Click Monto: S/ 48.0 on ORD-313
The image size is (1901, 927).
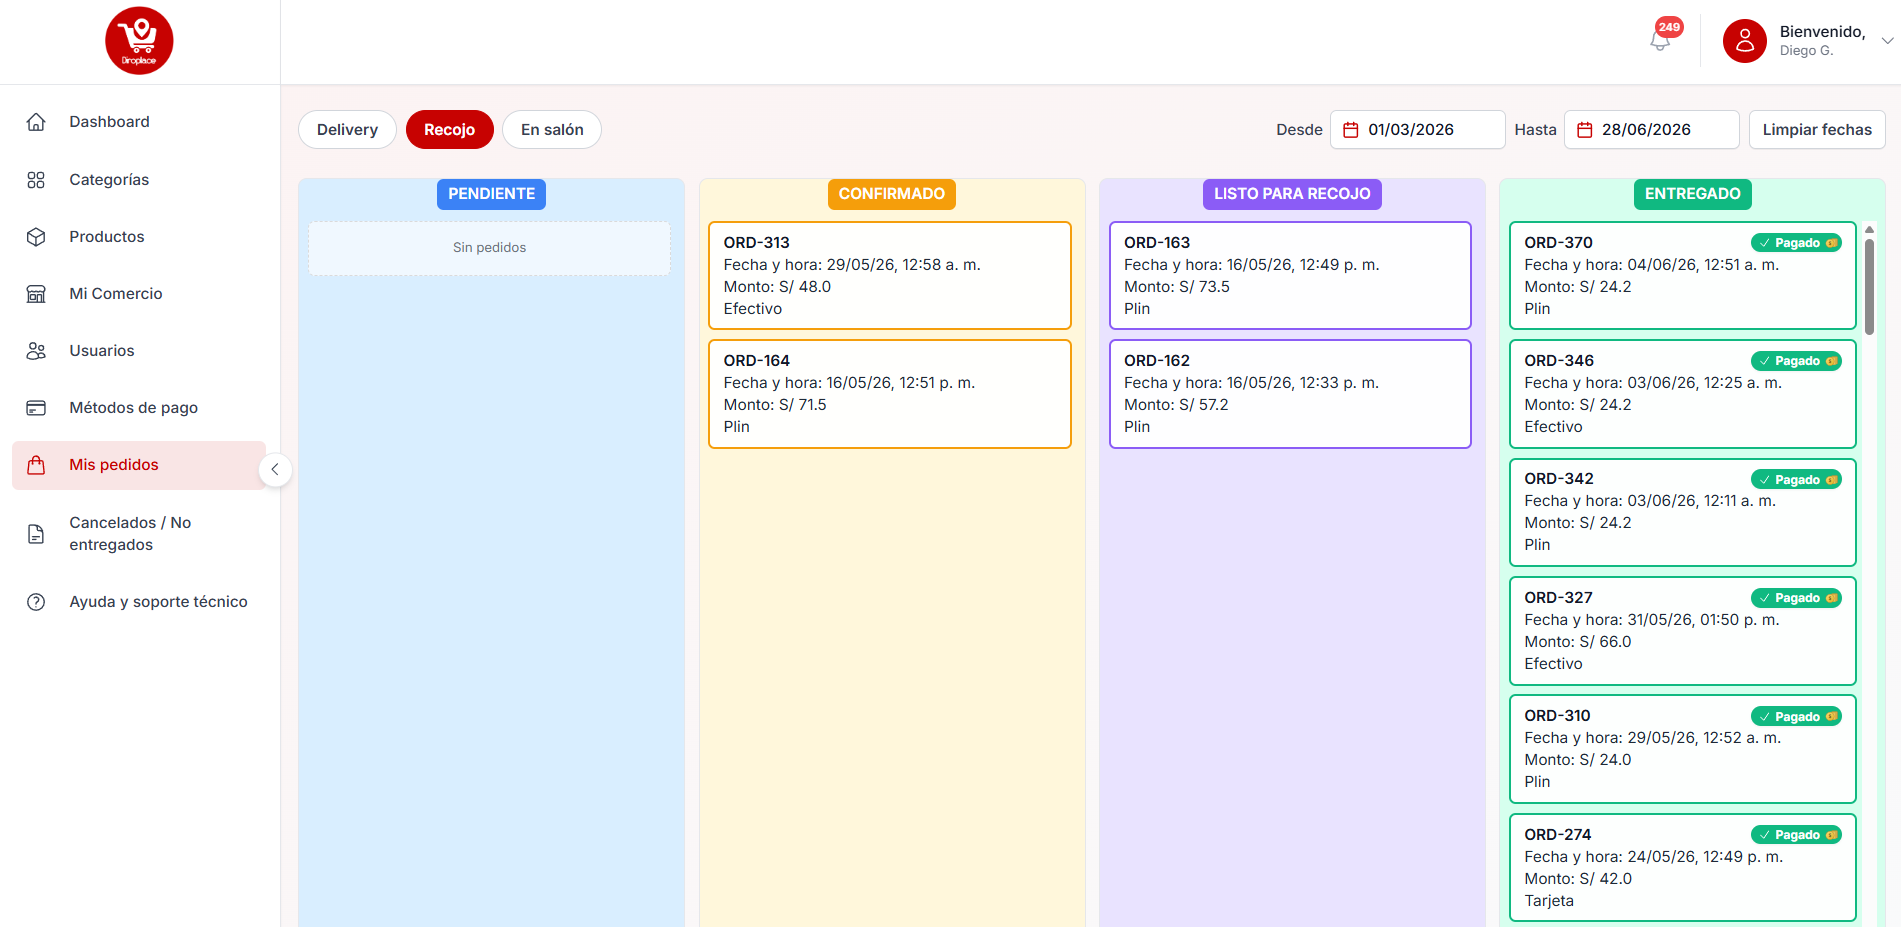point(777,287)
